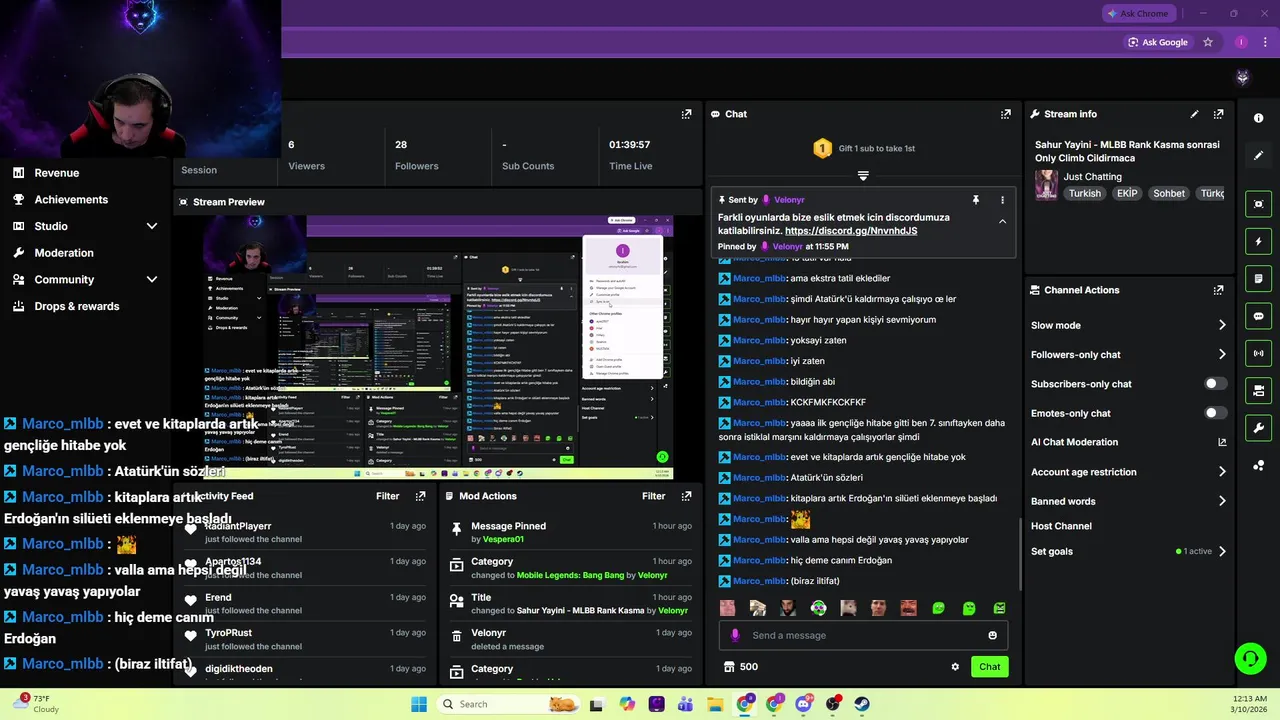Click the chat bubble quick action icon

[x=1258, y=316]
